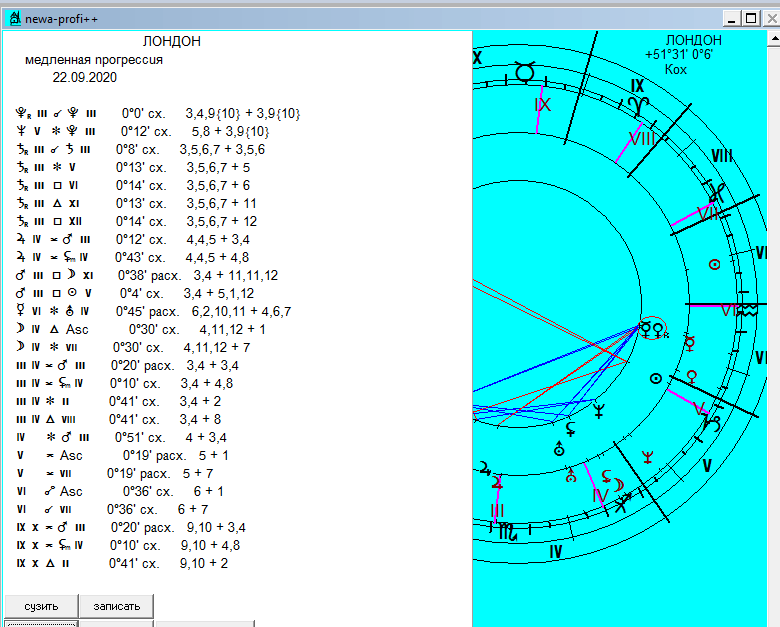Click the Taurus sign on the outer ring
The height and width of the screenshot is (627, 780).
click(x=525, y=70)
